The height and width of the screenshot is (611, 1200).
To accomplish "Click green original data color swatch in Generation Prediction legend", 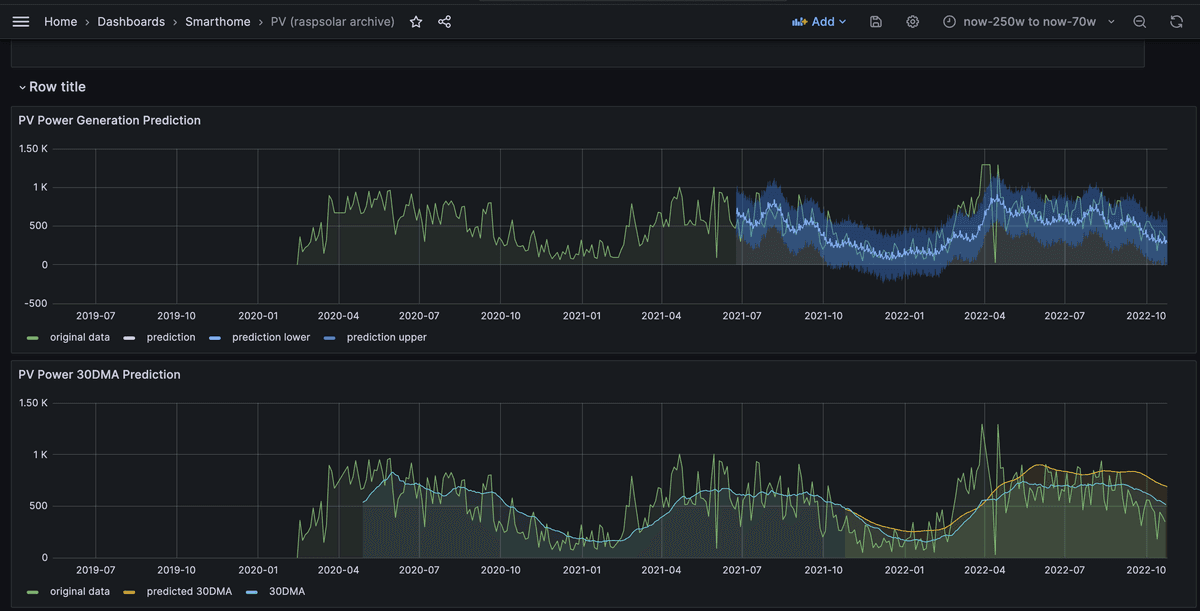I will 33,338.
